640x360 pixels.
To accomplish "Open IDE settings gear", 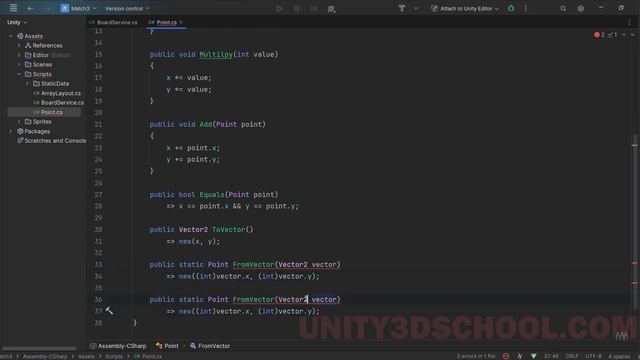I will tap(580, 8).
